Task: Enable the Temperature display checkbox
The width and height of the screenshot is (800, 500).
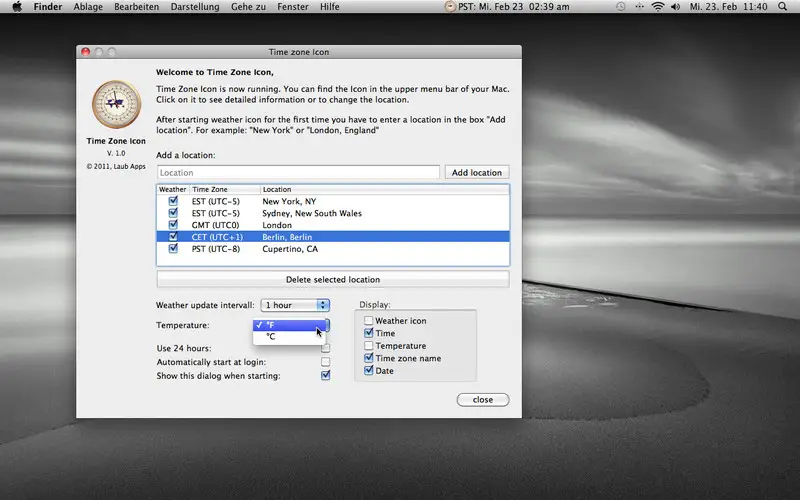Action: pyautogui.click(x=368, y=345)
